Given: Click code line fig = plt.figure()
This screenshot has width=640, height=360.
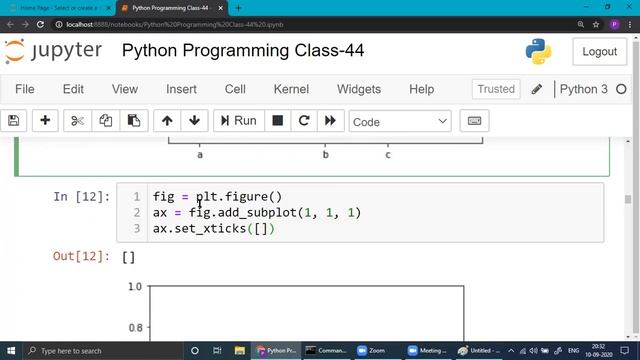Looking at the screenshot, I should 218,197.
